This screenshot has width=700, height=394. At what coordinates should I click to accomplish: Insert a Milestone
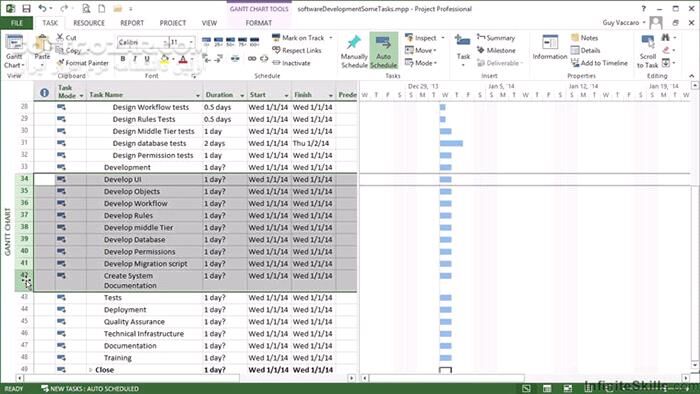pyautogui.click(x=496, y=50)
